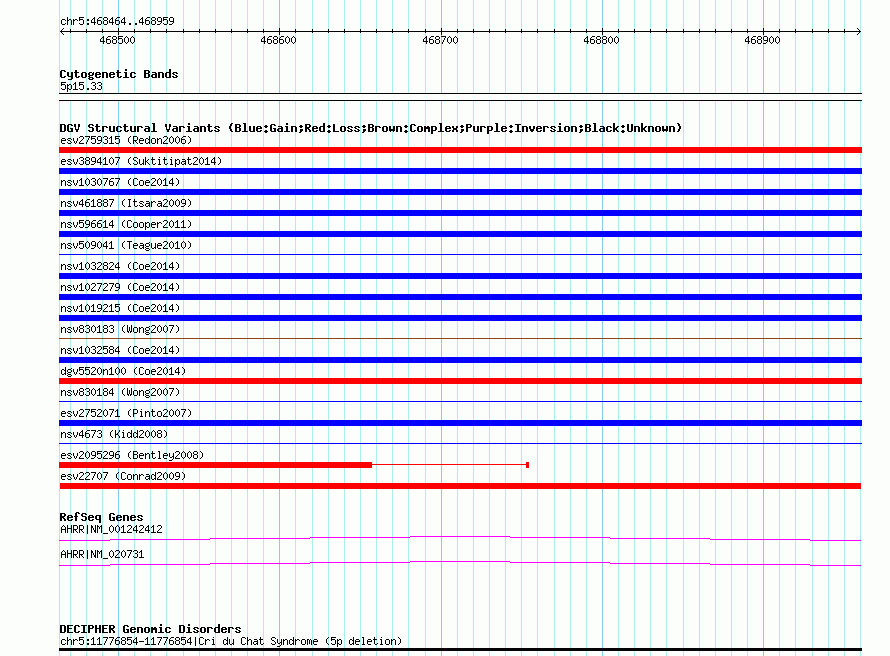Click the thick red segment of esv2095296
Viewport: 890px width, 656px height.
(216, 465)
